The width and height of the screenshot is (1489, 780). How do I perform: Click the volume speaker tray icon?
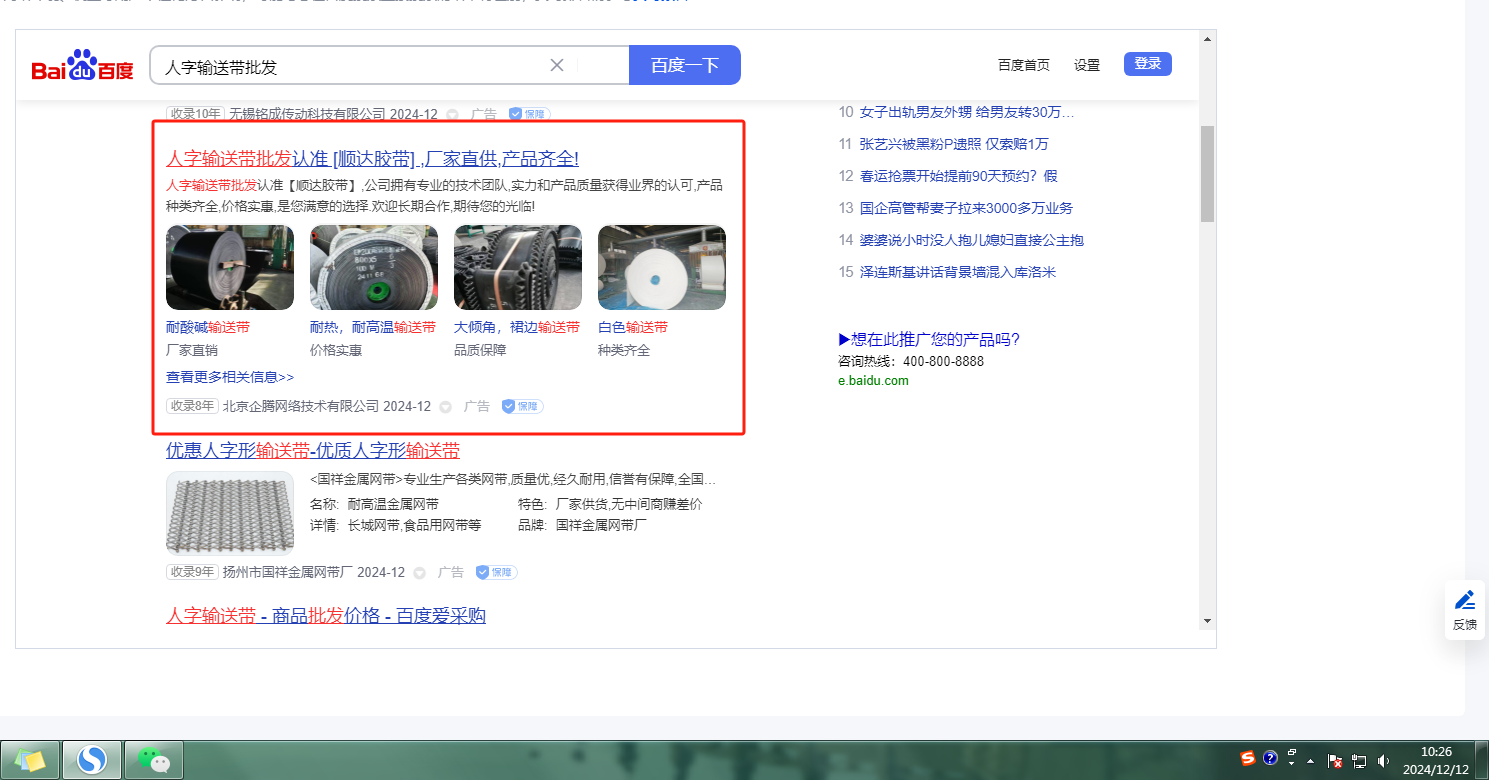click(1383, 761)
